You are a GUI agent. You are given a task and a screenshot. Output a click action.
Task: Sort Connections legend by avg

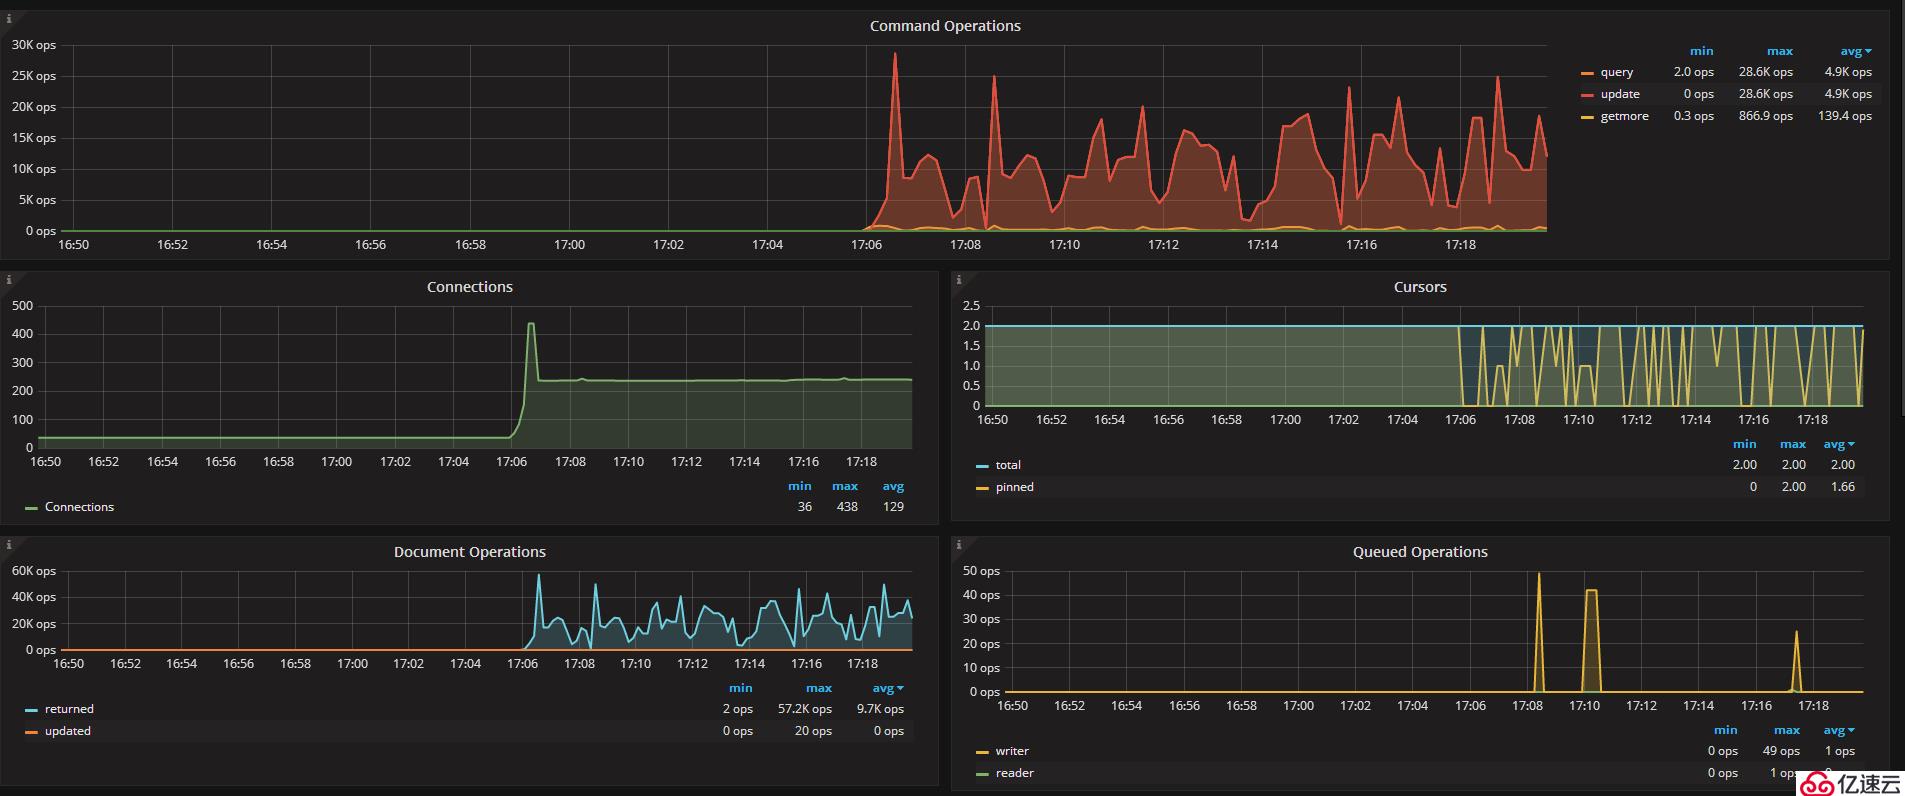click(x=893, y=486)
